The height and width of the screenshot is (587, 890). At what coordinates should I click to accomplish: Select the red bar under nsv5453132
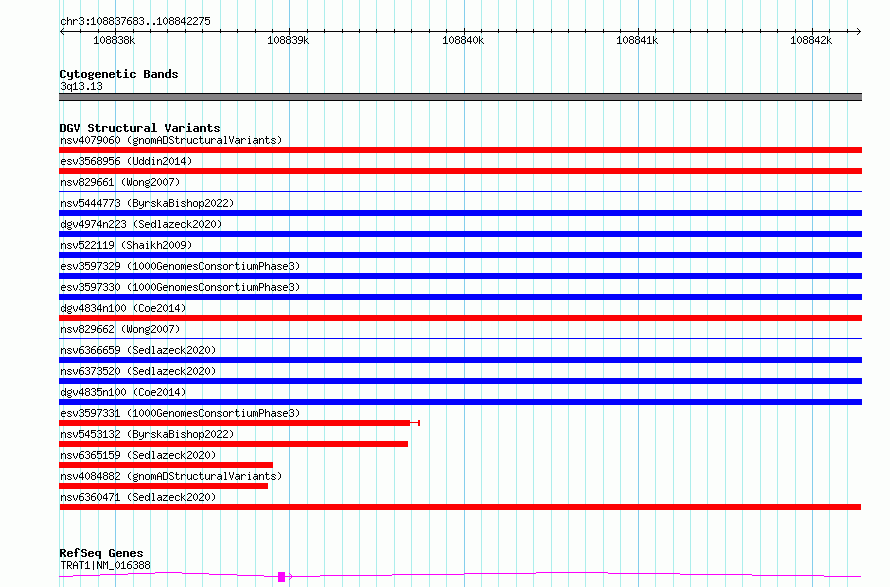[x=233, y=444]
